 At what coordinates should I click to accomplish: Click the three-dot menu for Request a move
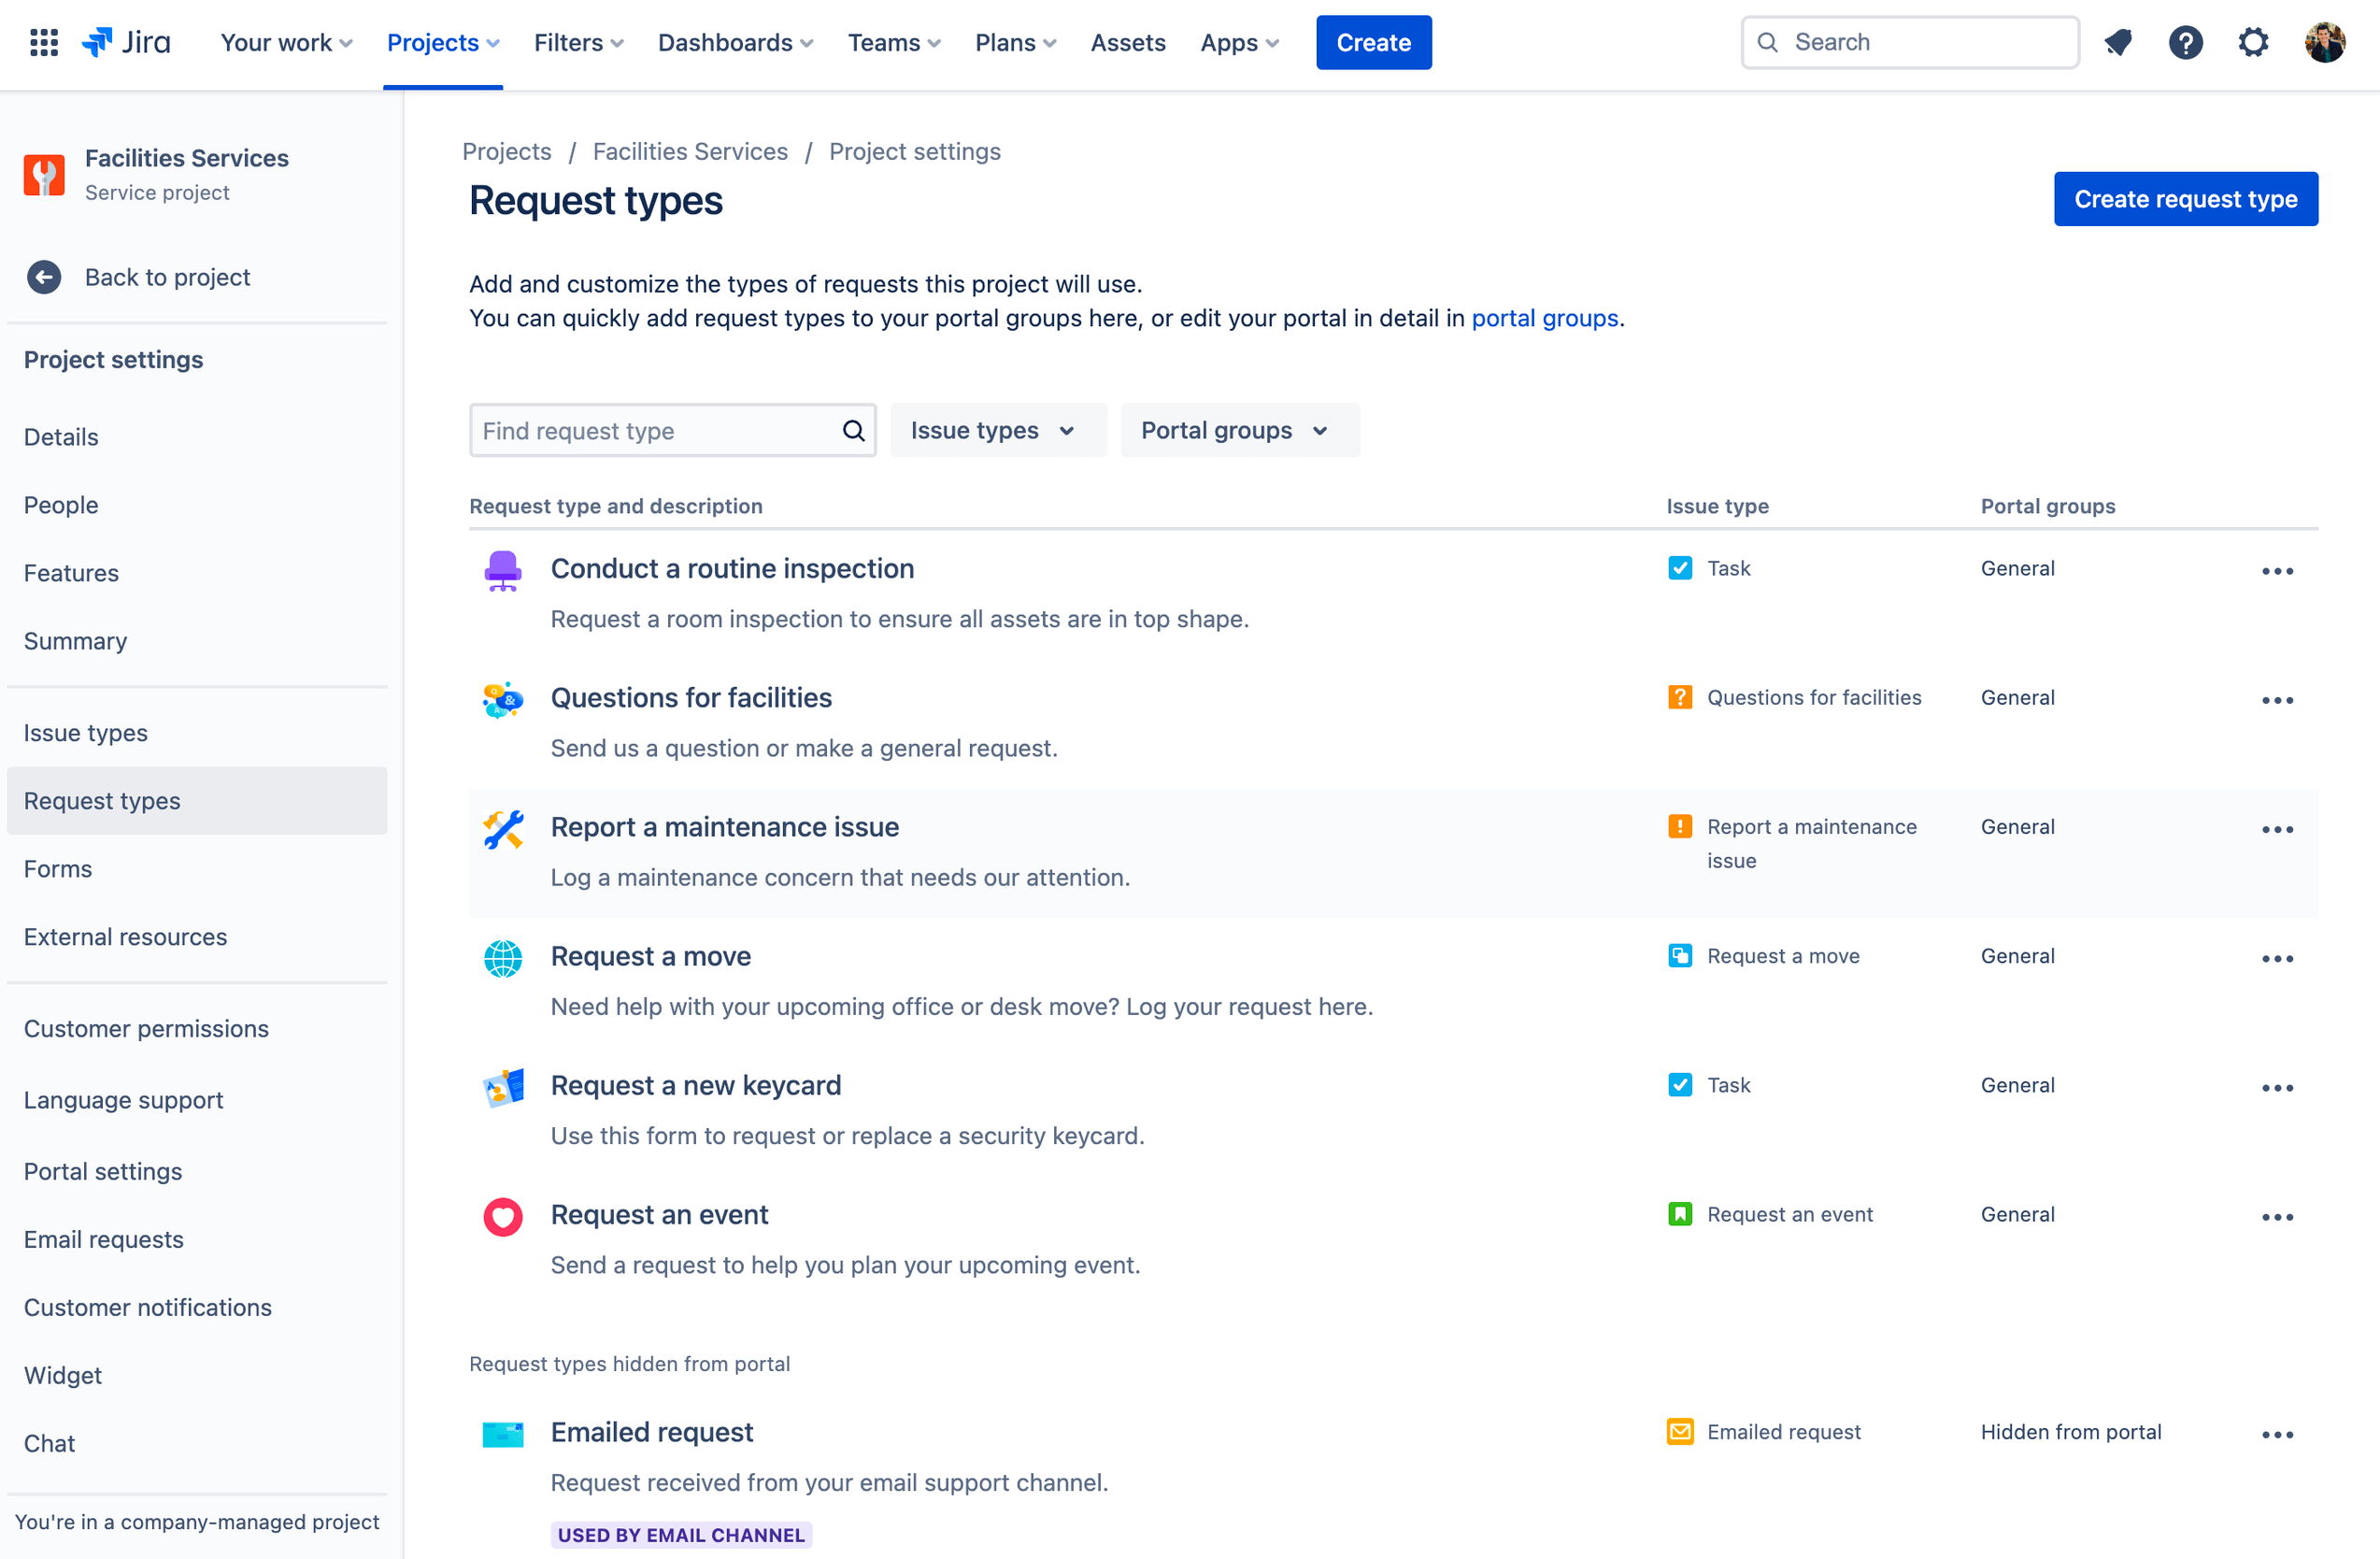(x=2275, y=957)
